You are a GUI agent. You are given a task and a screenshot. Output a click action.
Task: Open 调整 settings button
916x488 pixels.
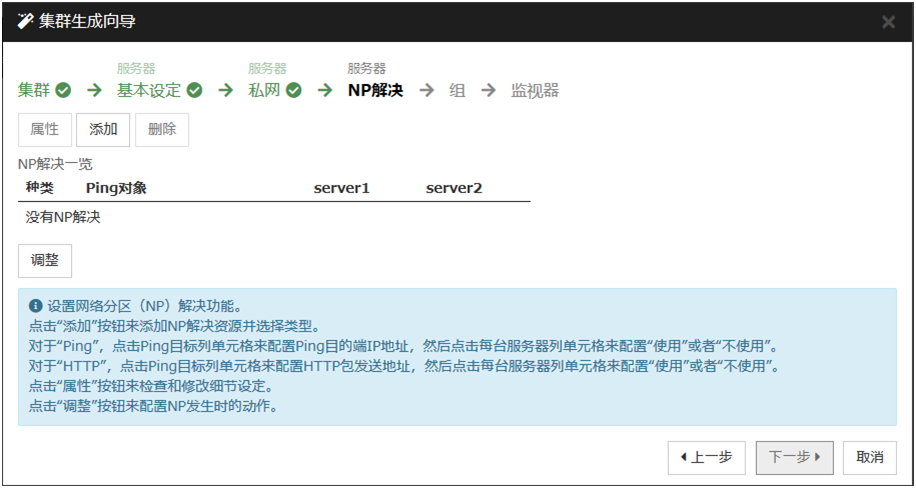(x=45, y=261)
